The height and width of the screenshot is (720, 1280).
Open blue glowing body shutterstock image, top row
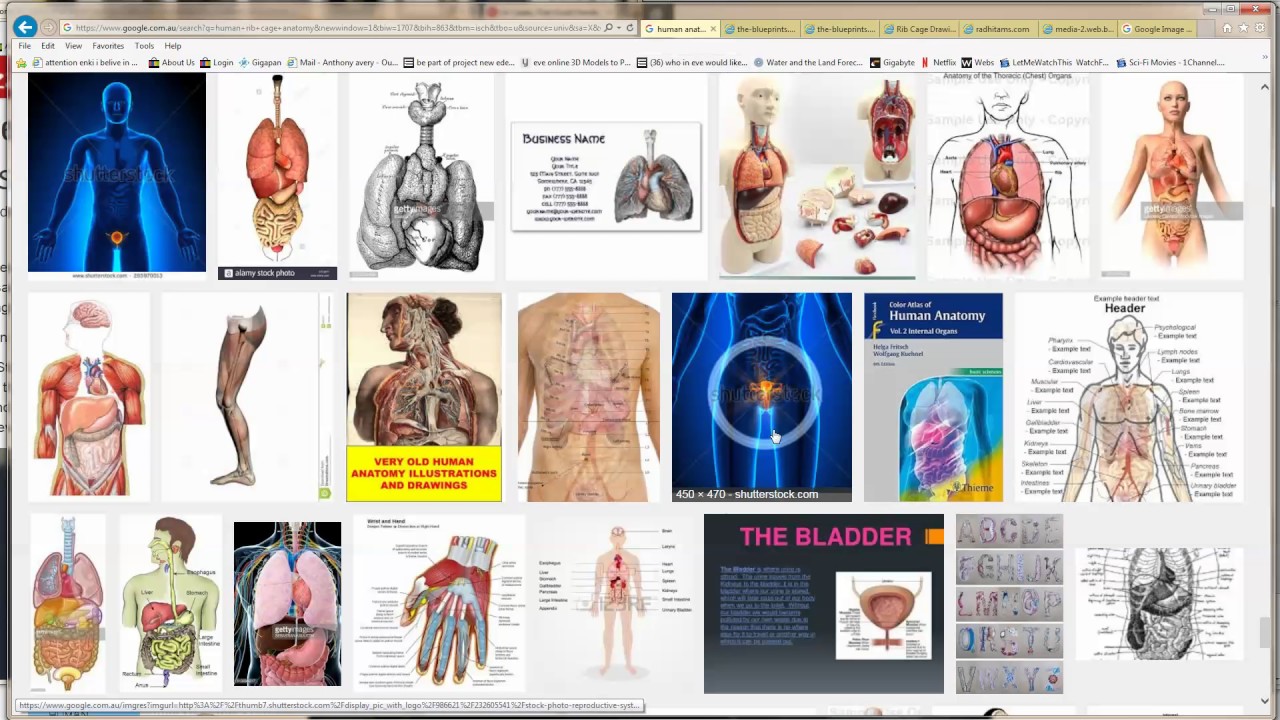117,172
